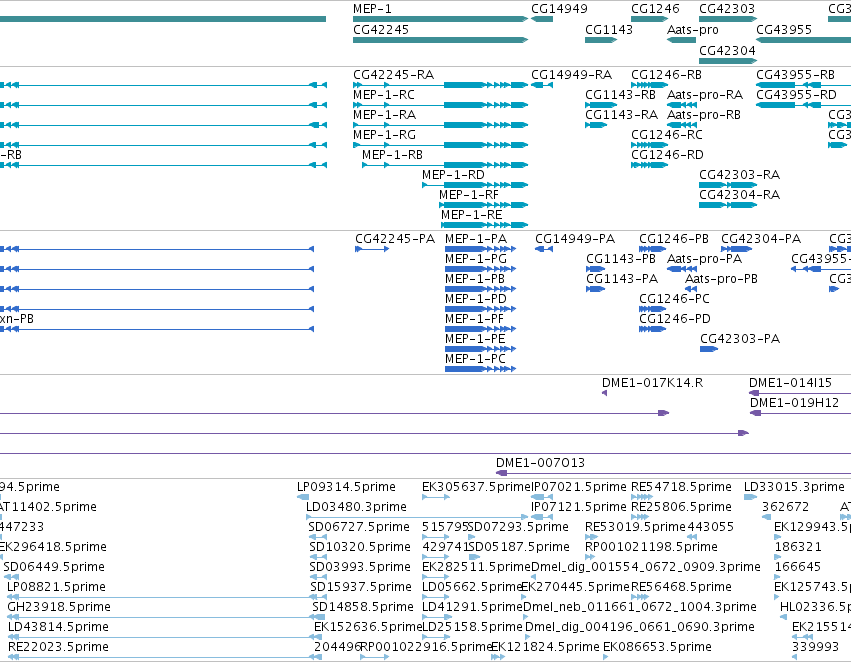Click the CG1143 gene label

(609, 29)
